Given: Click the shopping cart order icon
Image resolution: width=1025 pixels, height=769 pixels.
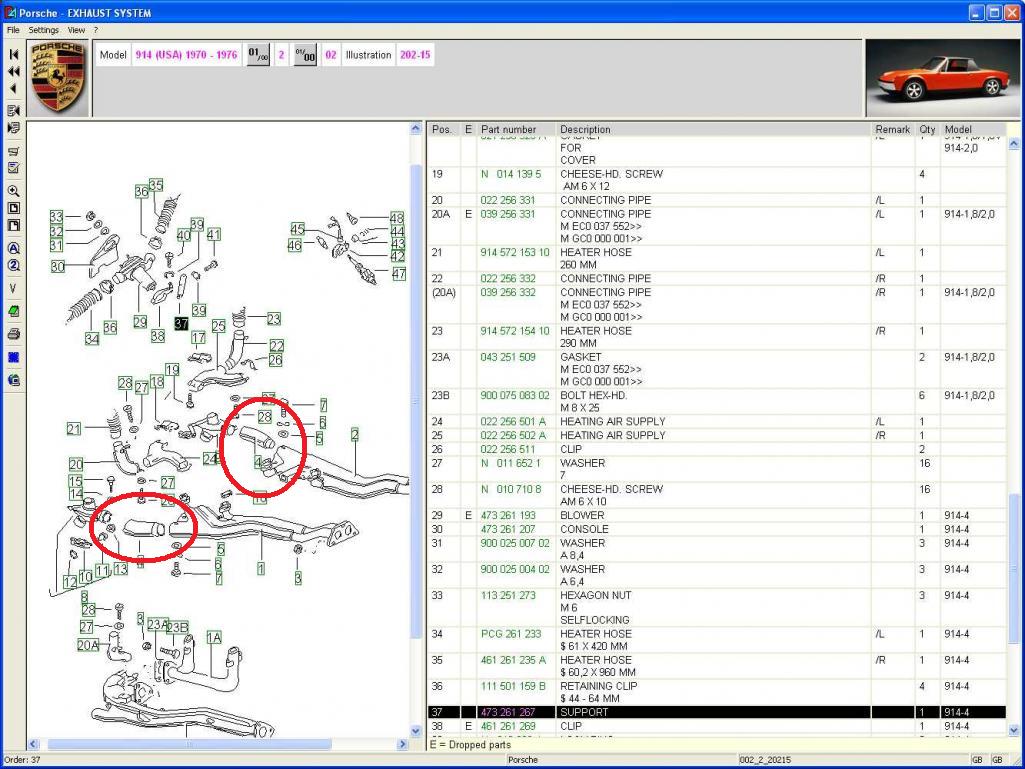Looking at the screenshot, I should tap(13, 151).
